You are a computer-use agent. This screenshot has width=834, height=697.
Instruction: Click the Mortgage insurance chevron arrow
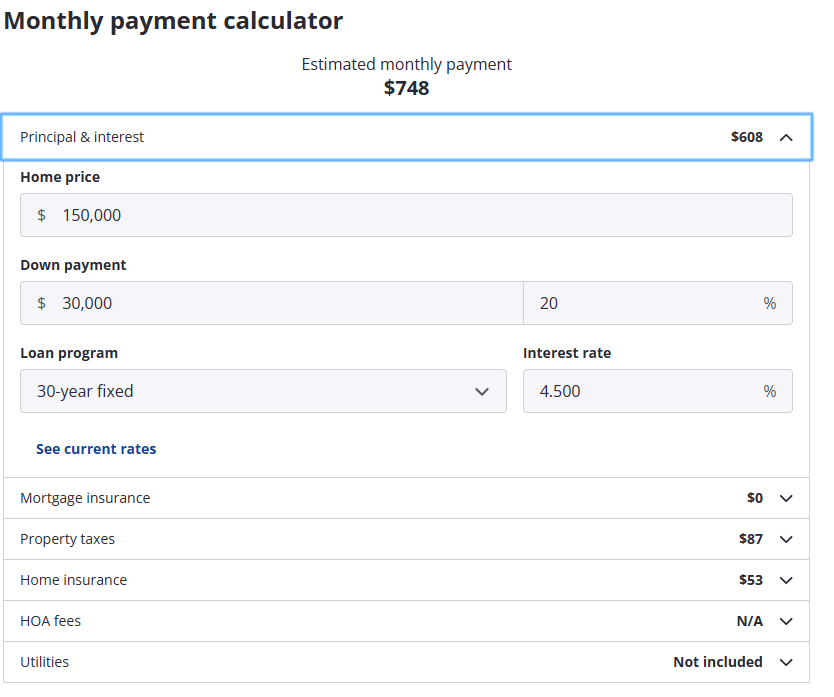click(786, 498)
